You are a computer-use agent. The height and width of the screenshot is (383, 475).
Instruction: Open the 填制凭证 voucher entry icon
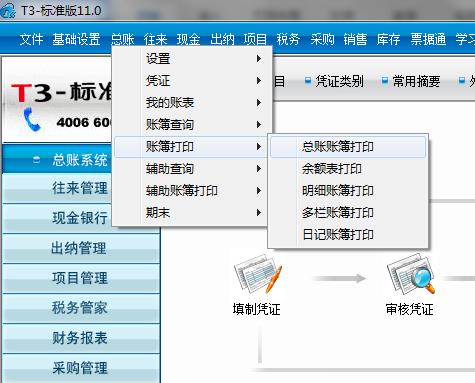[x=258, y=274]
